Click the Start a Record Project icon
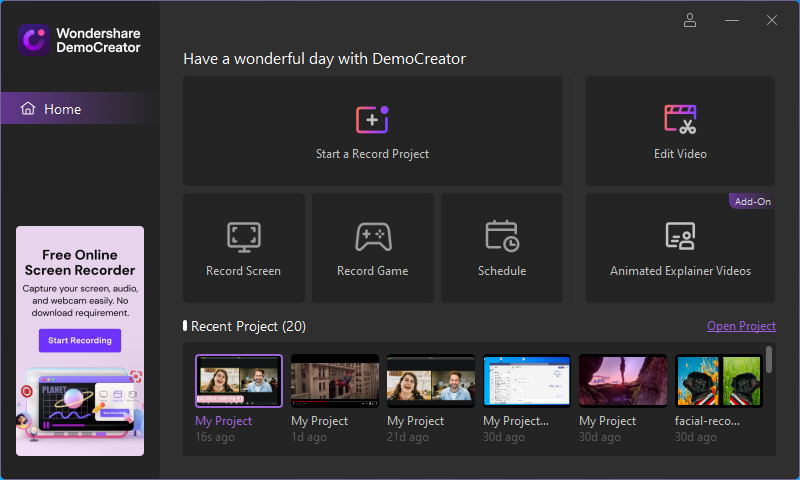The image size is (800, 480). (x=372, y=120)
